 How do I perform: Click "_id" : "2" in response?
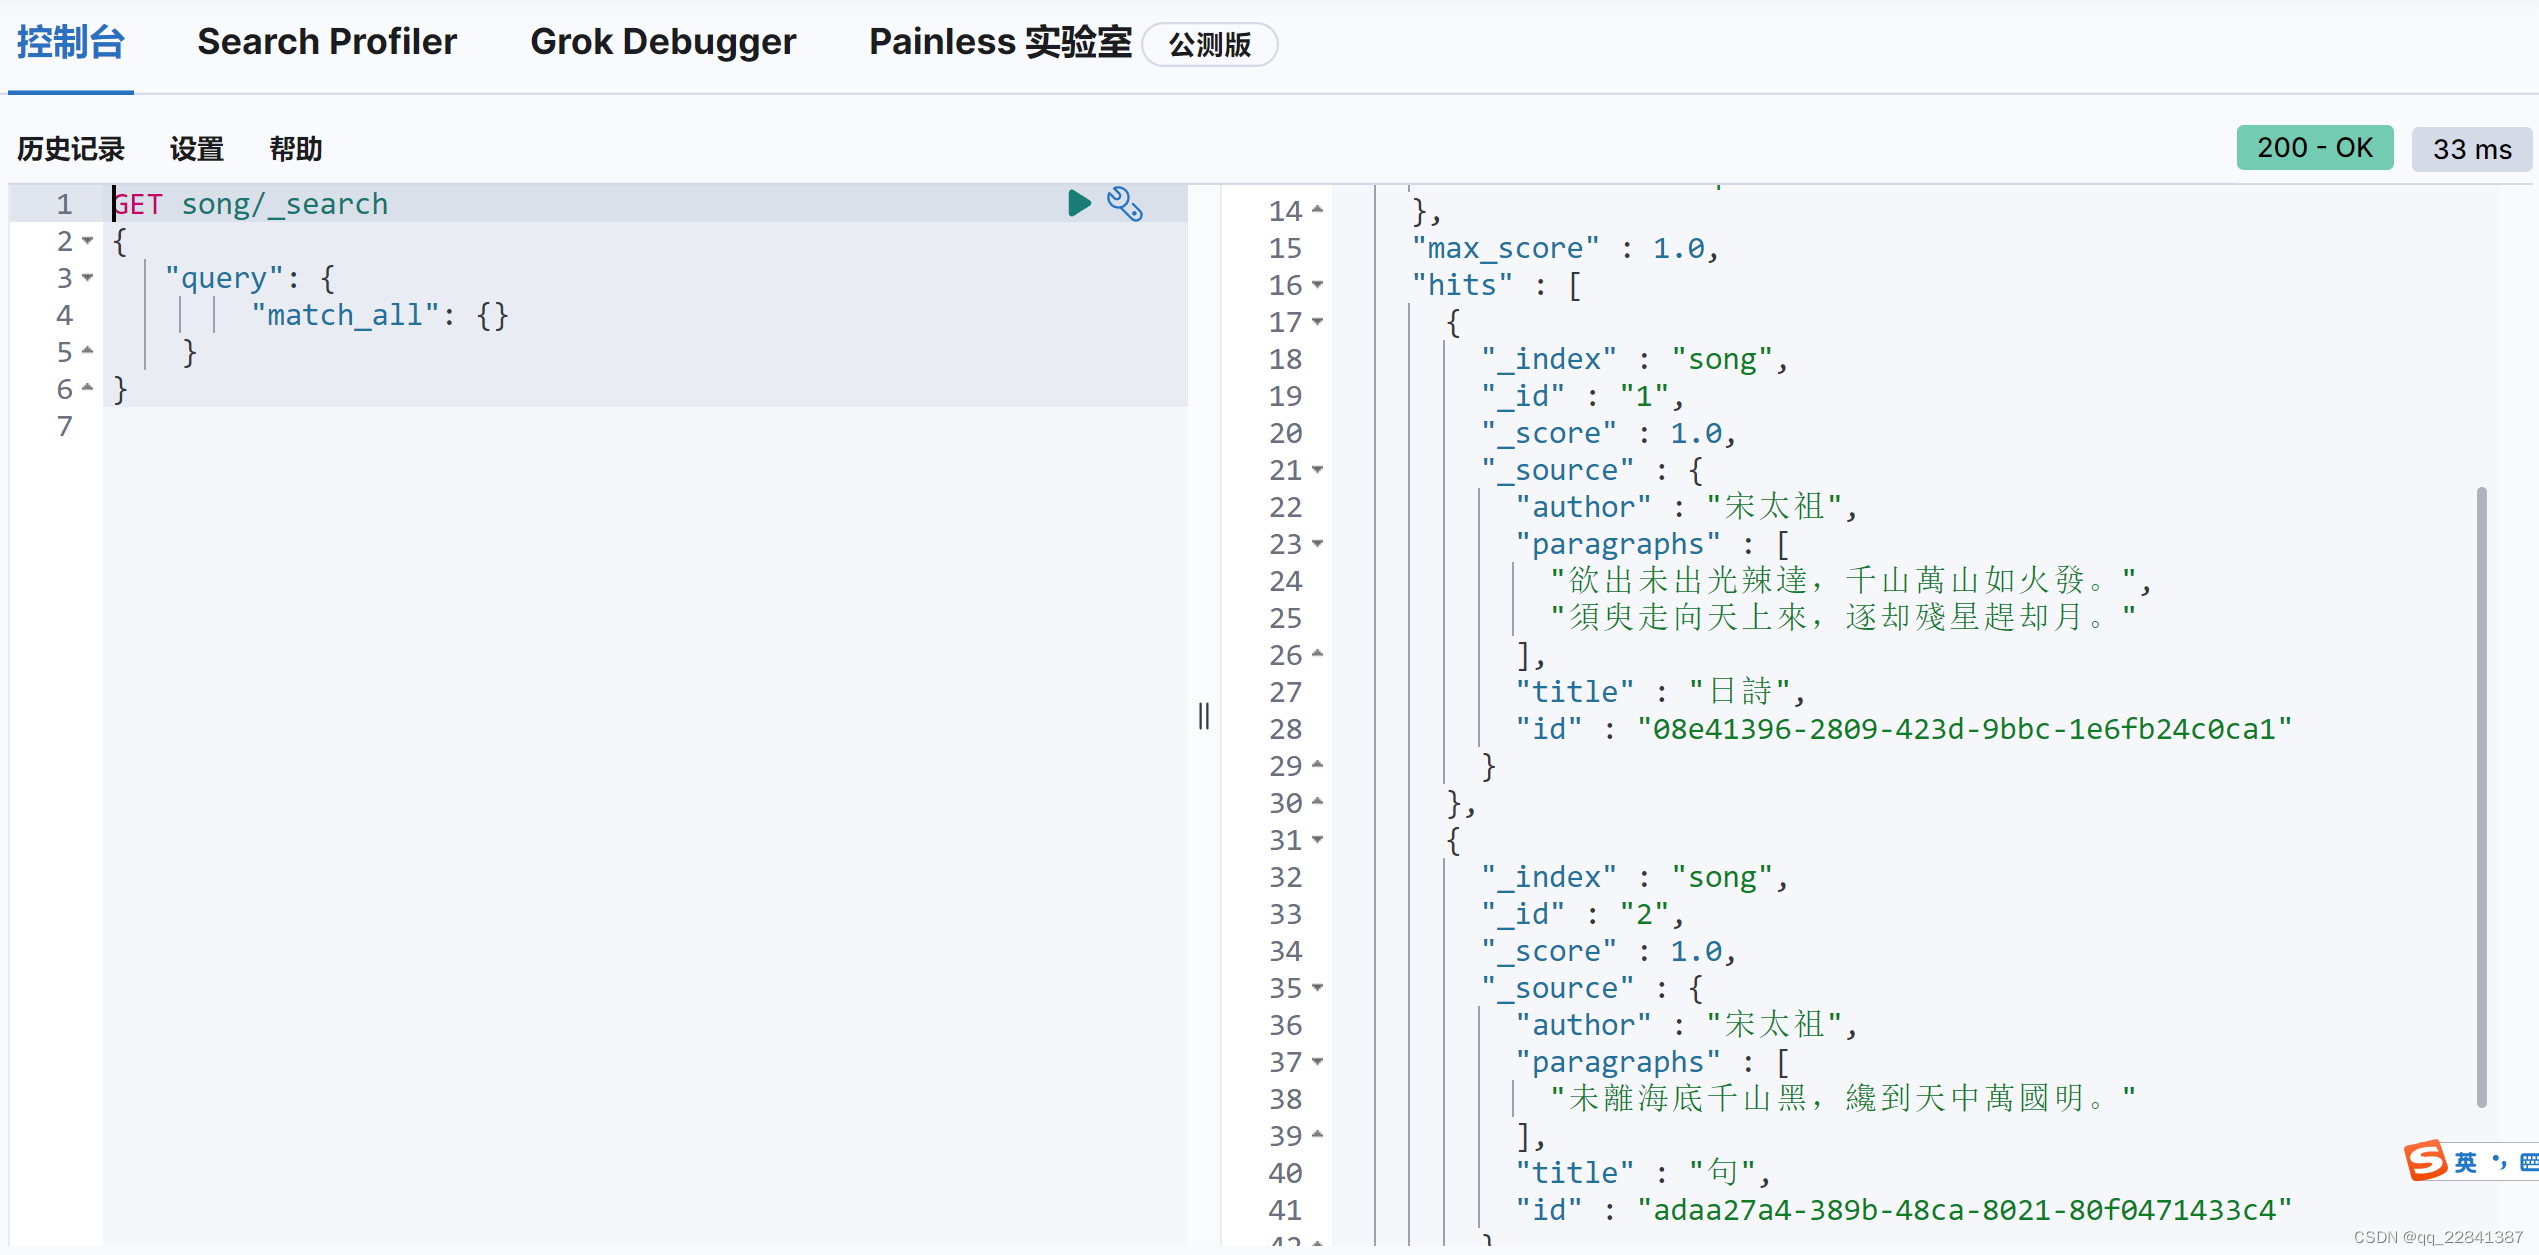(1582, 914)
